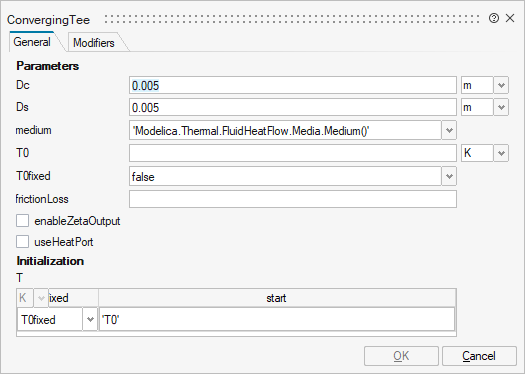Click the medium value field
525x374 pixels.
(285, 130)
